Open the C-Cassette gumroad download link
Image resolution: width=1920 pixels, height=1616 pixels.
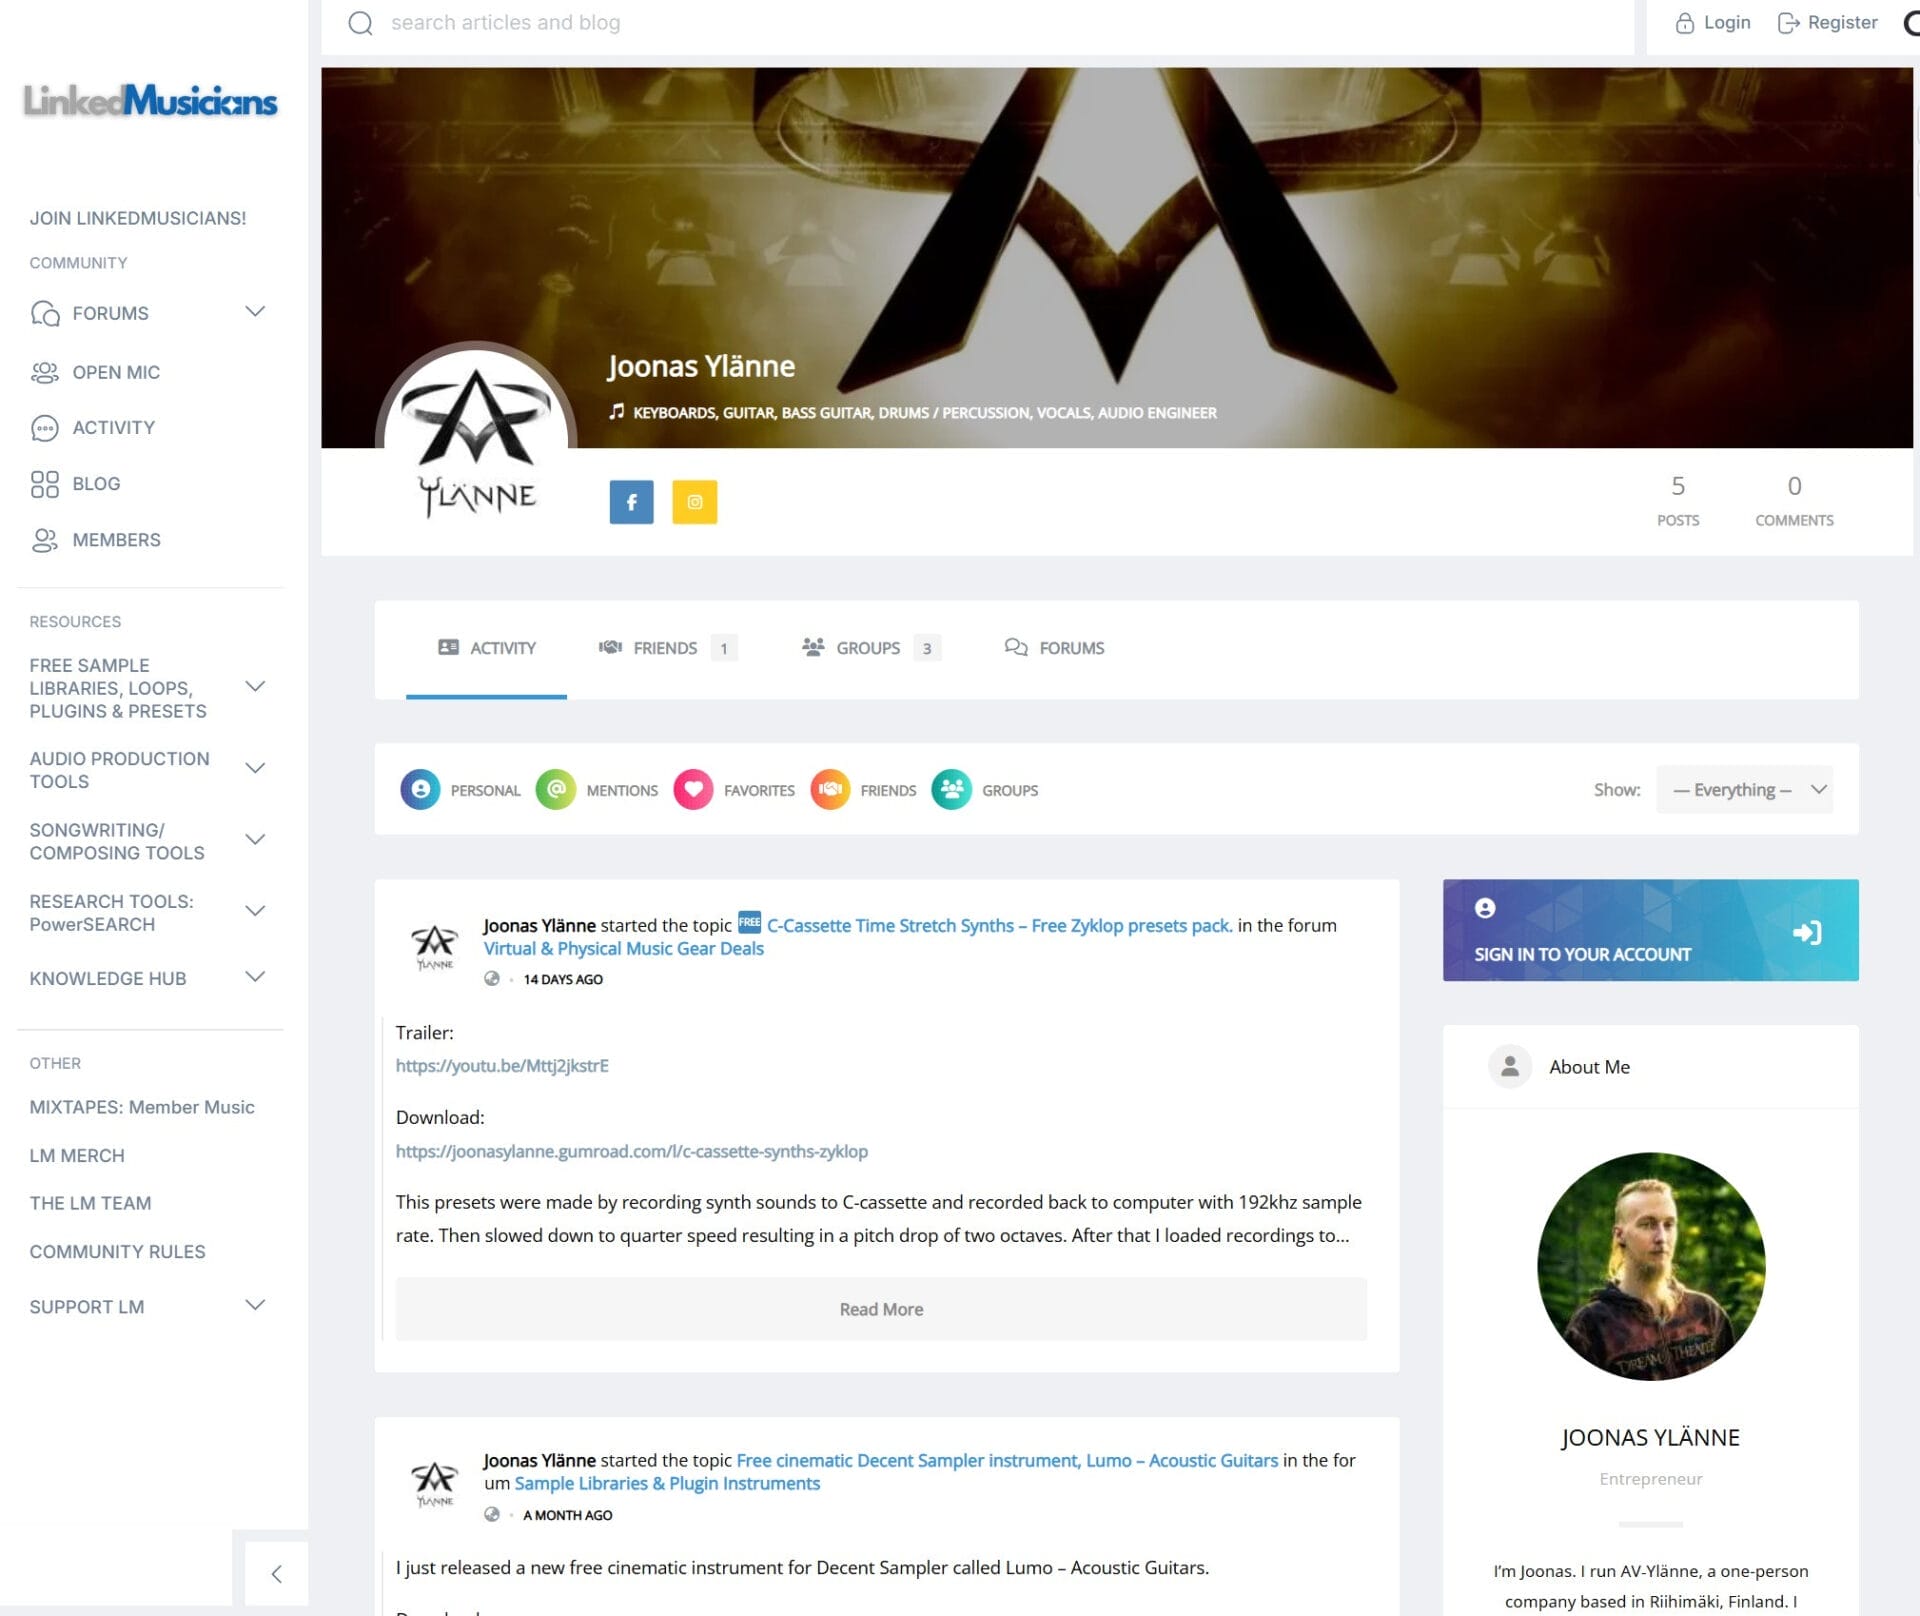(631, 1151)
